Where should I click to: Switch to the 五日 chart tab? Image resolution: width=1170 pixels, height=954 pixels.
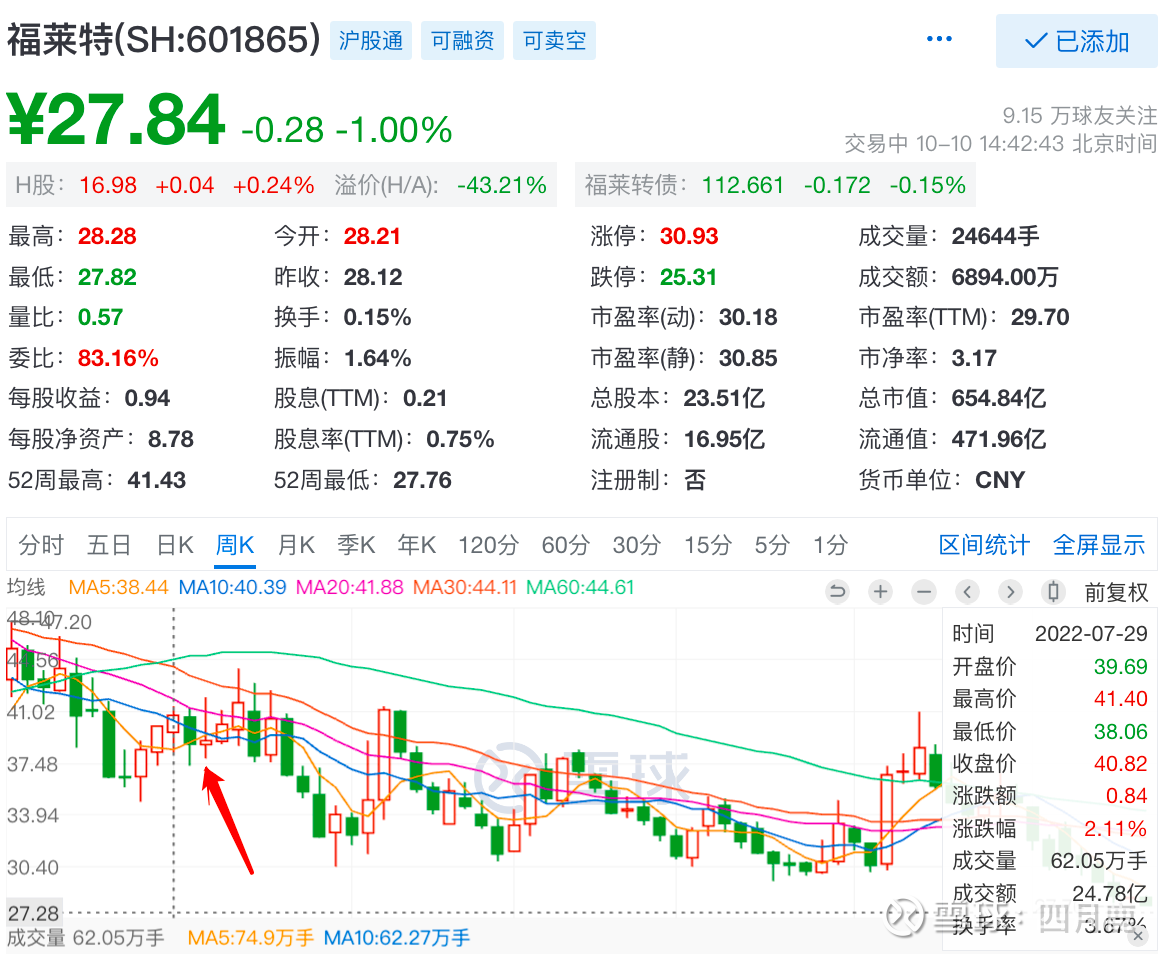coord(109,545)
